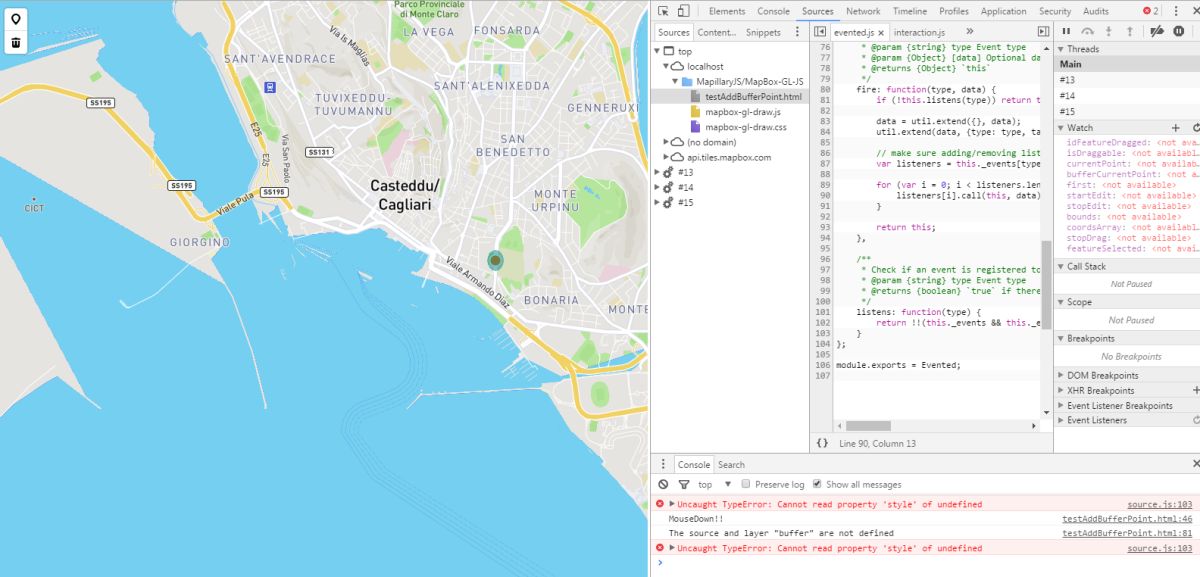1200x577 pixels.
Task: Expand the #13 worker in the navigator tree
Action: click(x=657, y=172)
